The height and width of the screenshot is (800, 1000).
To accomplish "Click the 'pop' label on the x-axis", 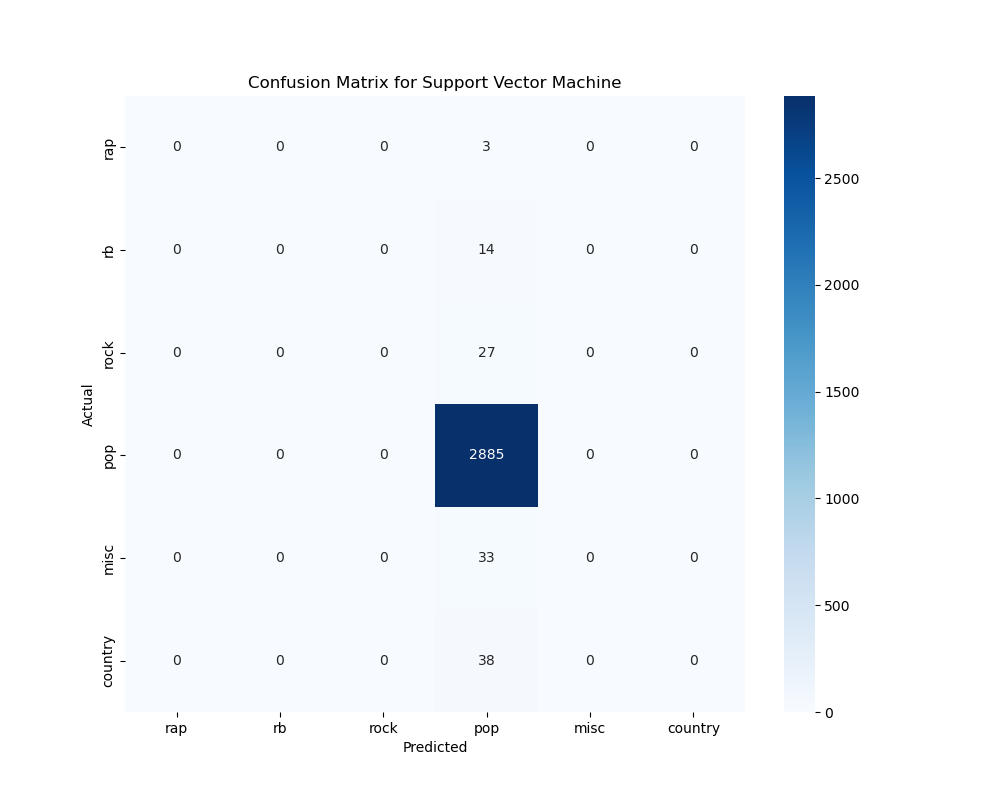I will tap(486, 728).
